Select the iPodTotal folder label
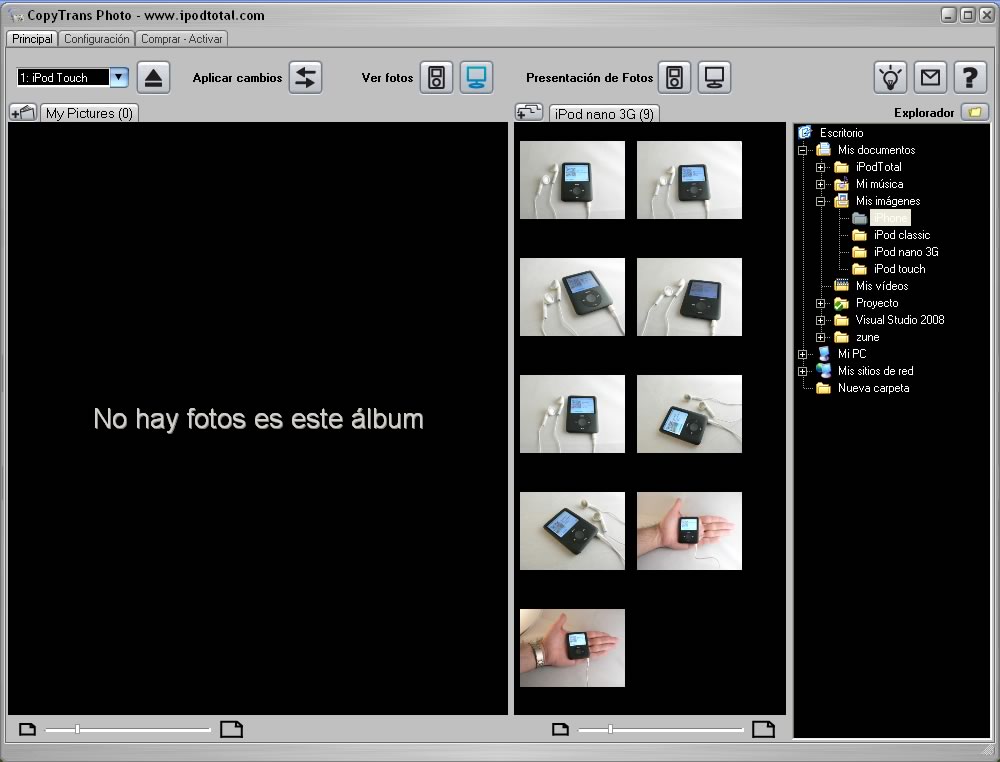The image size is (1000, 762). coord(878,166)
